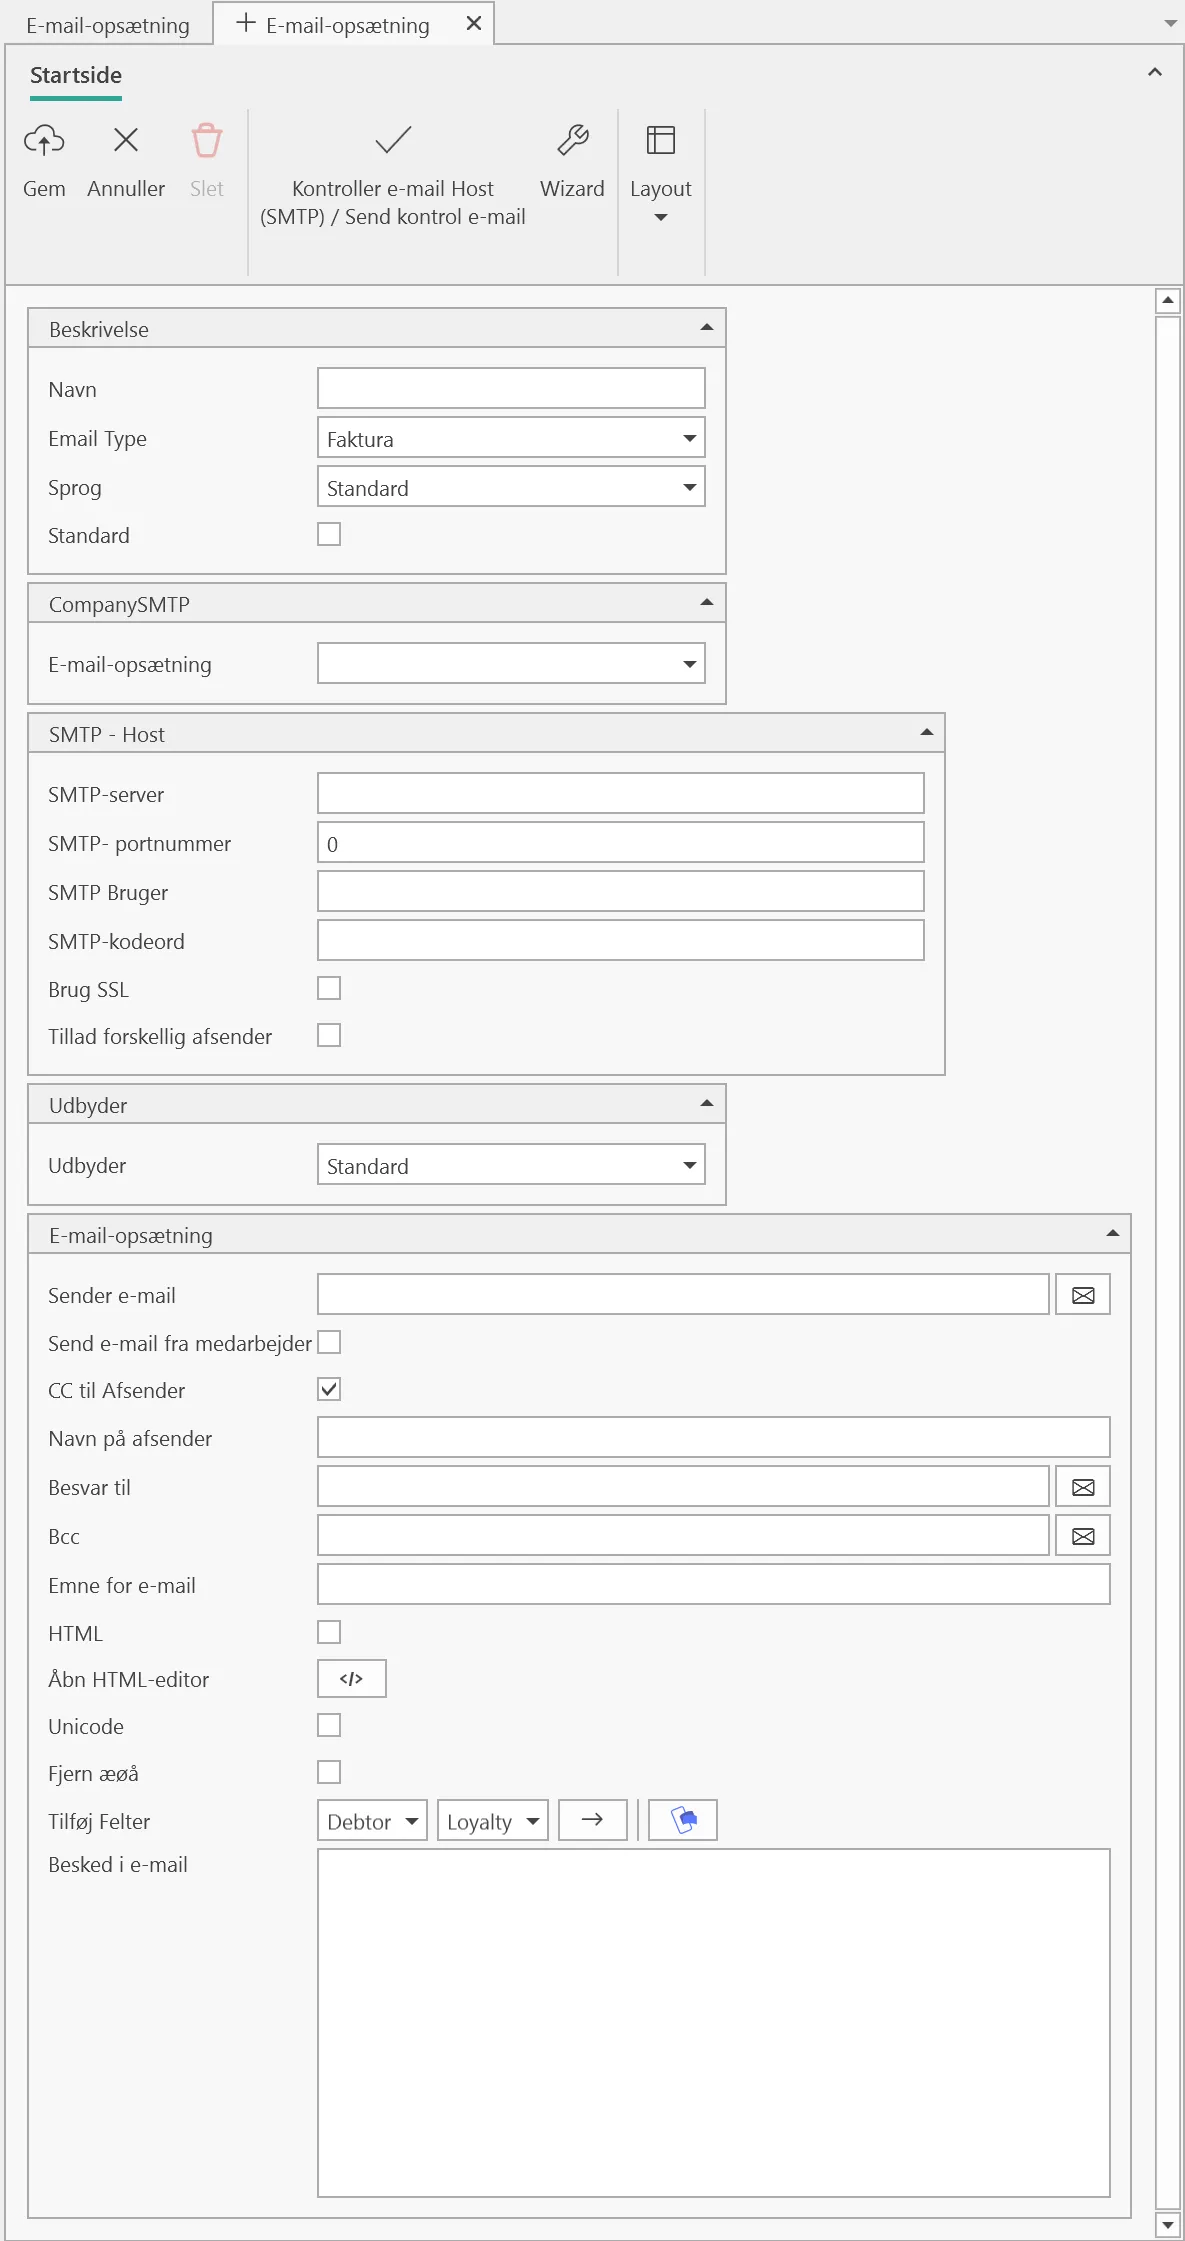Click the Emne for e-mail field
Viewport: 1185px width, 2241px height.
coord(714,1584)
